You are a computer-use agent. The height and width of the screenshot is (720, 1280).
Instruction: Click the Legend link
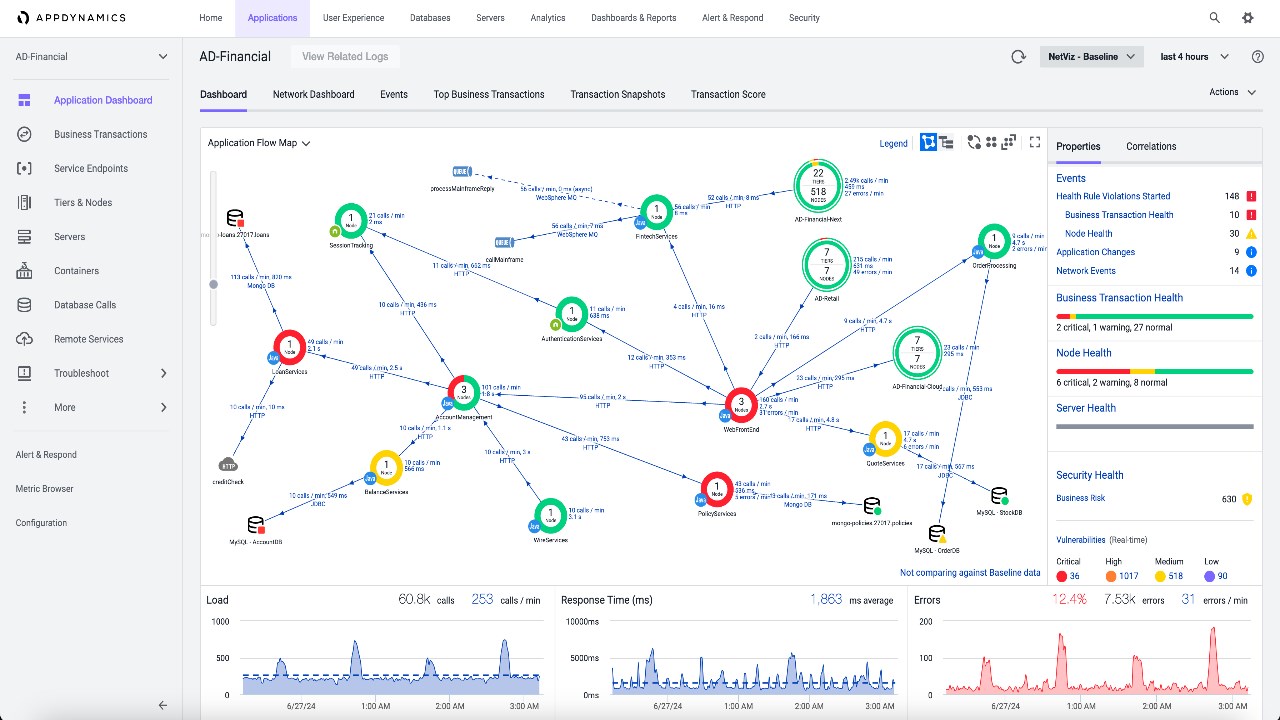click(893, 144)
